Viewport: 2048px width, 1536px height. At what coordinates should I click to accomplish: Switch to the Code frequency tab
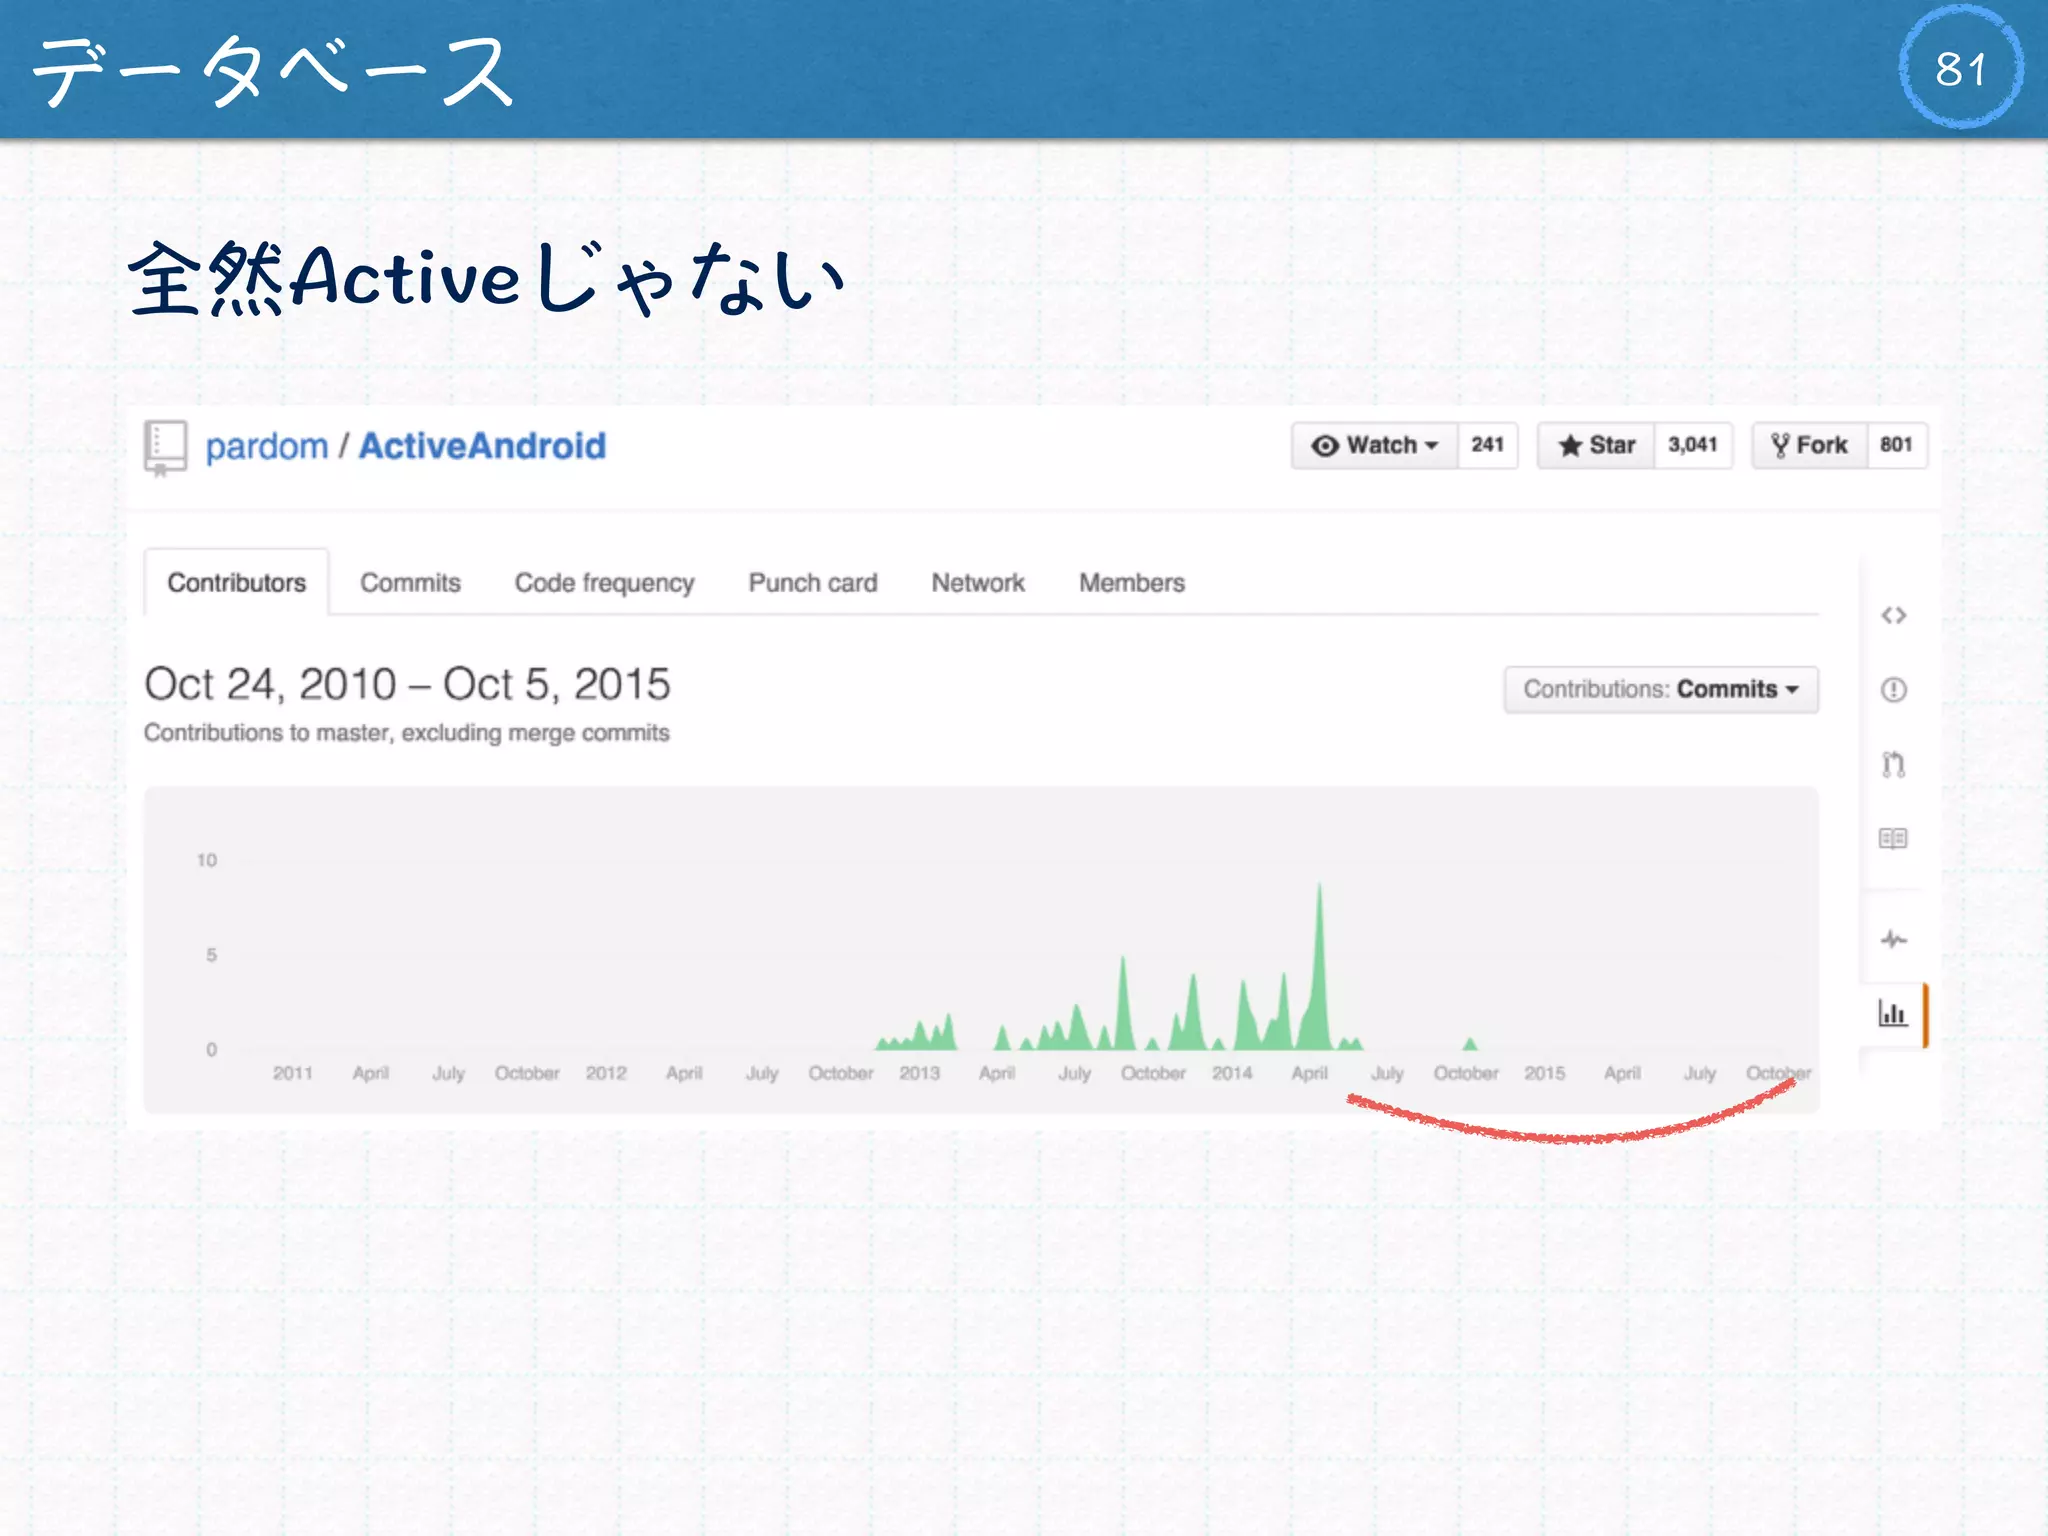coord(604,583)
